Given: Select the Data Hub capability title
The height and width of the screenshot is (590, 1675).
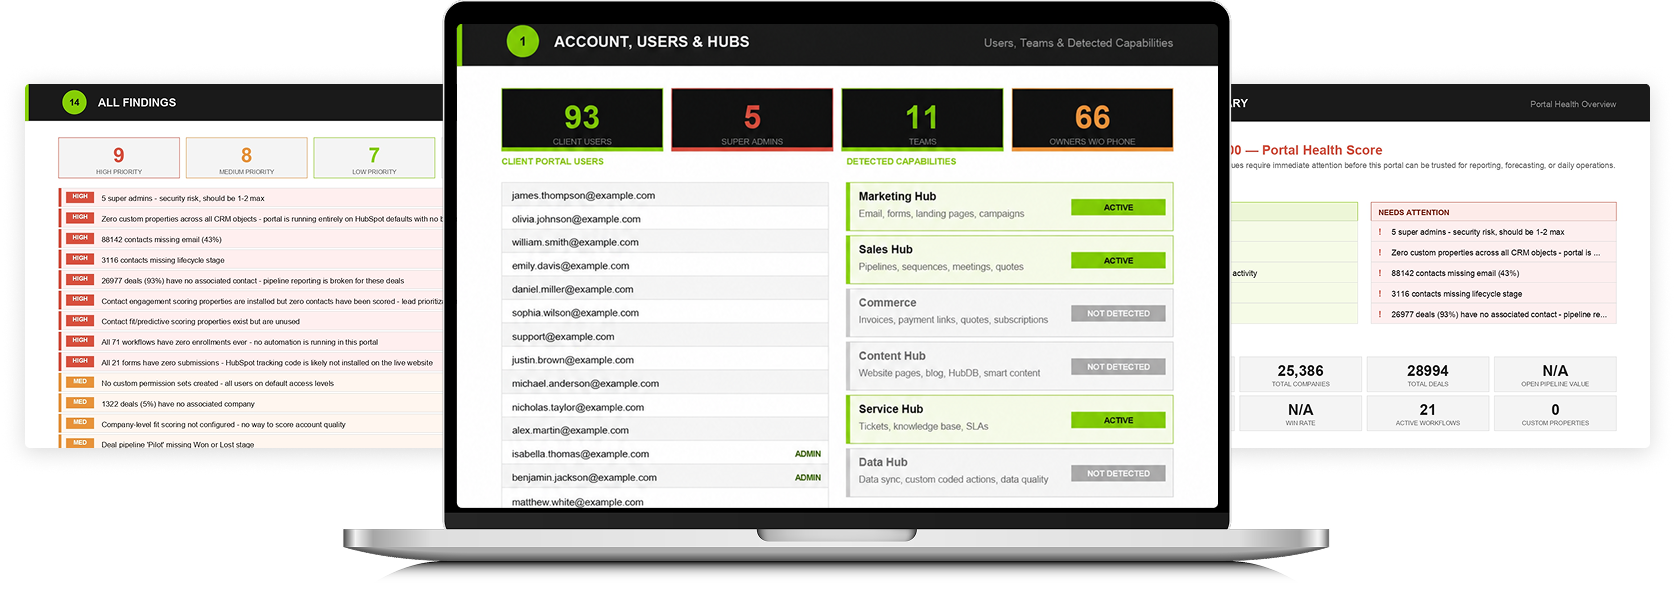Looking at the screenshot, I should click(883, 461).
